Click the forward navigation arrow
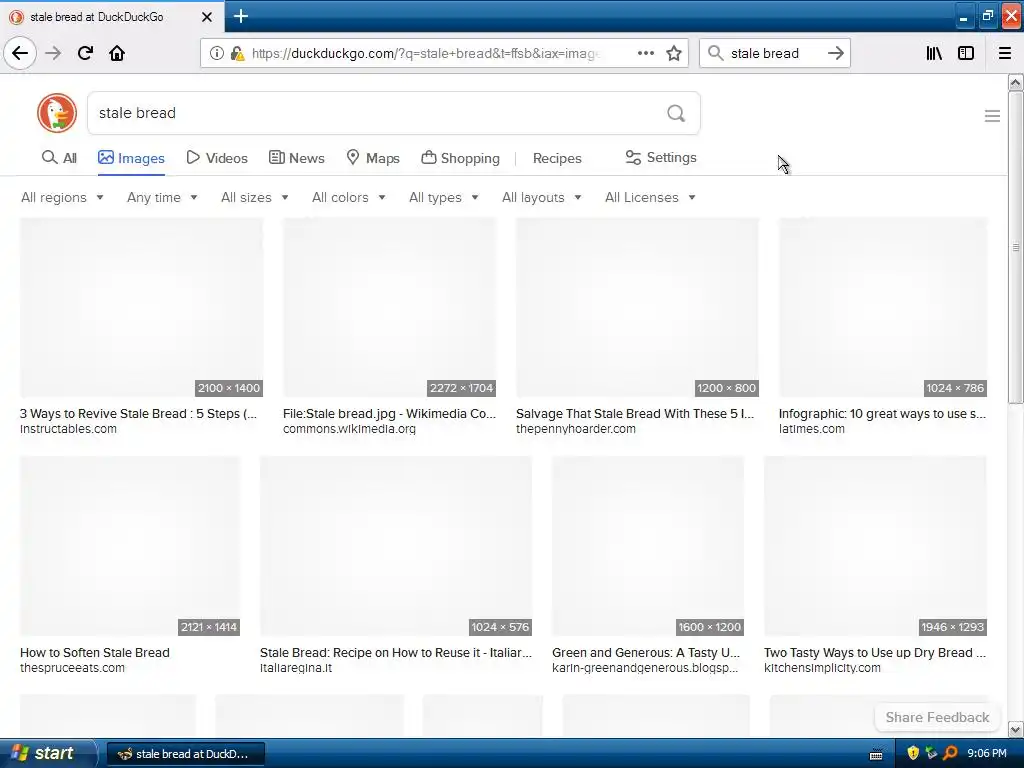The height and width of the screenshot is (768, 1024). point(53,53)
